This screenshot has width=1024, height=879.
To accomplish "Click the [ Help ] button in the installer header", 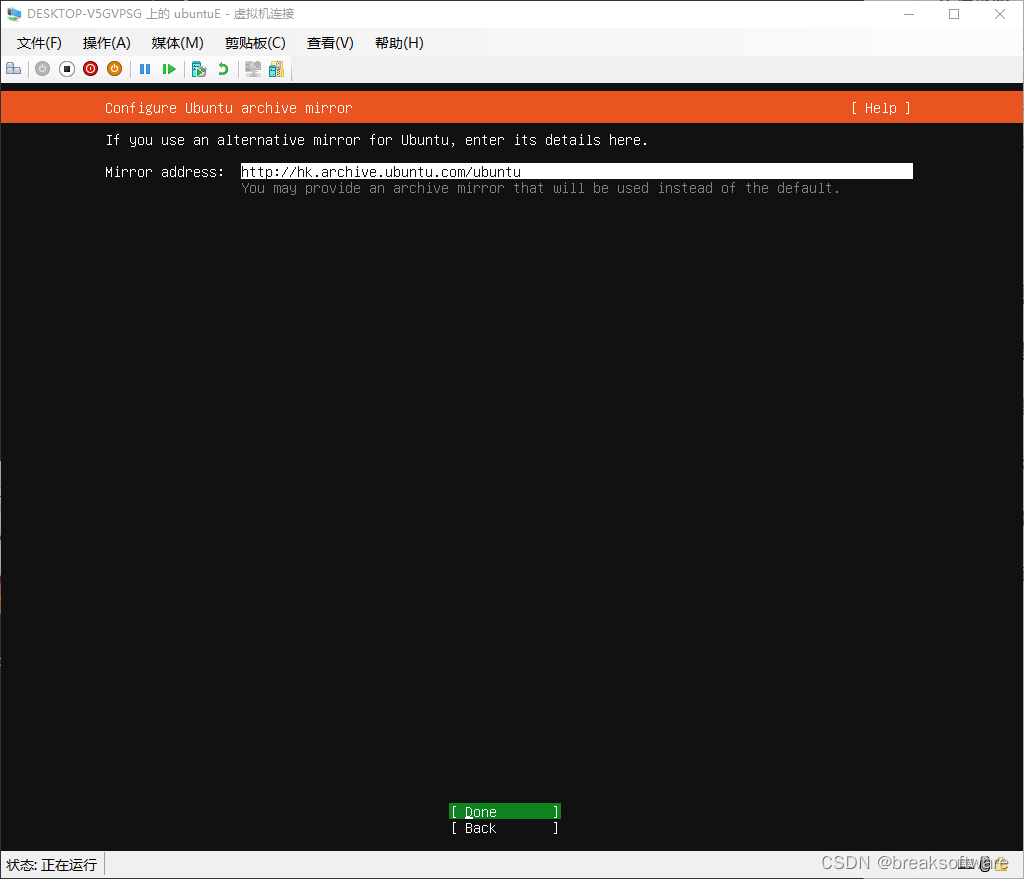I will coord(881,108).
